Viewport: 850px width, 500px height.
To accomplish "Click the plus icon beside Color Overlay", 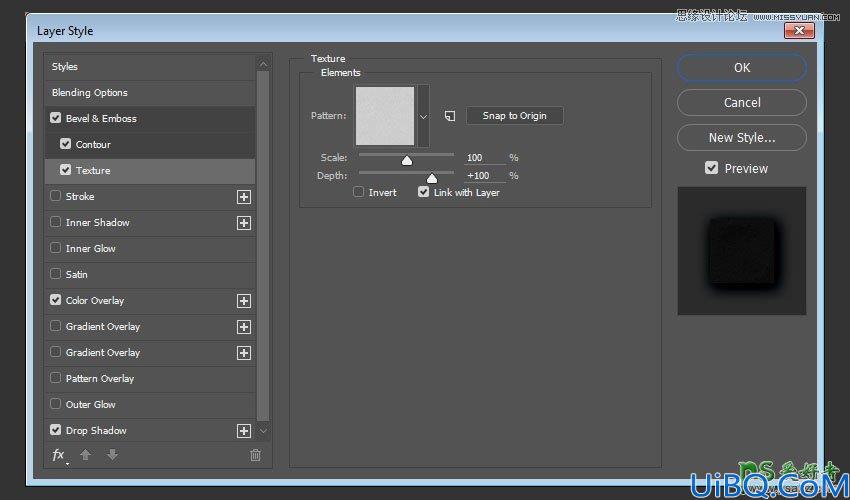I will click(x=244, y=301).
